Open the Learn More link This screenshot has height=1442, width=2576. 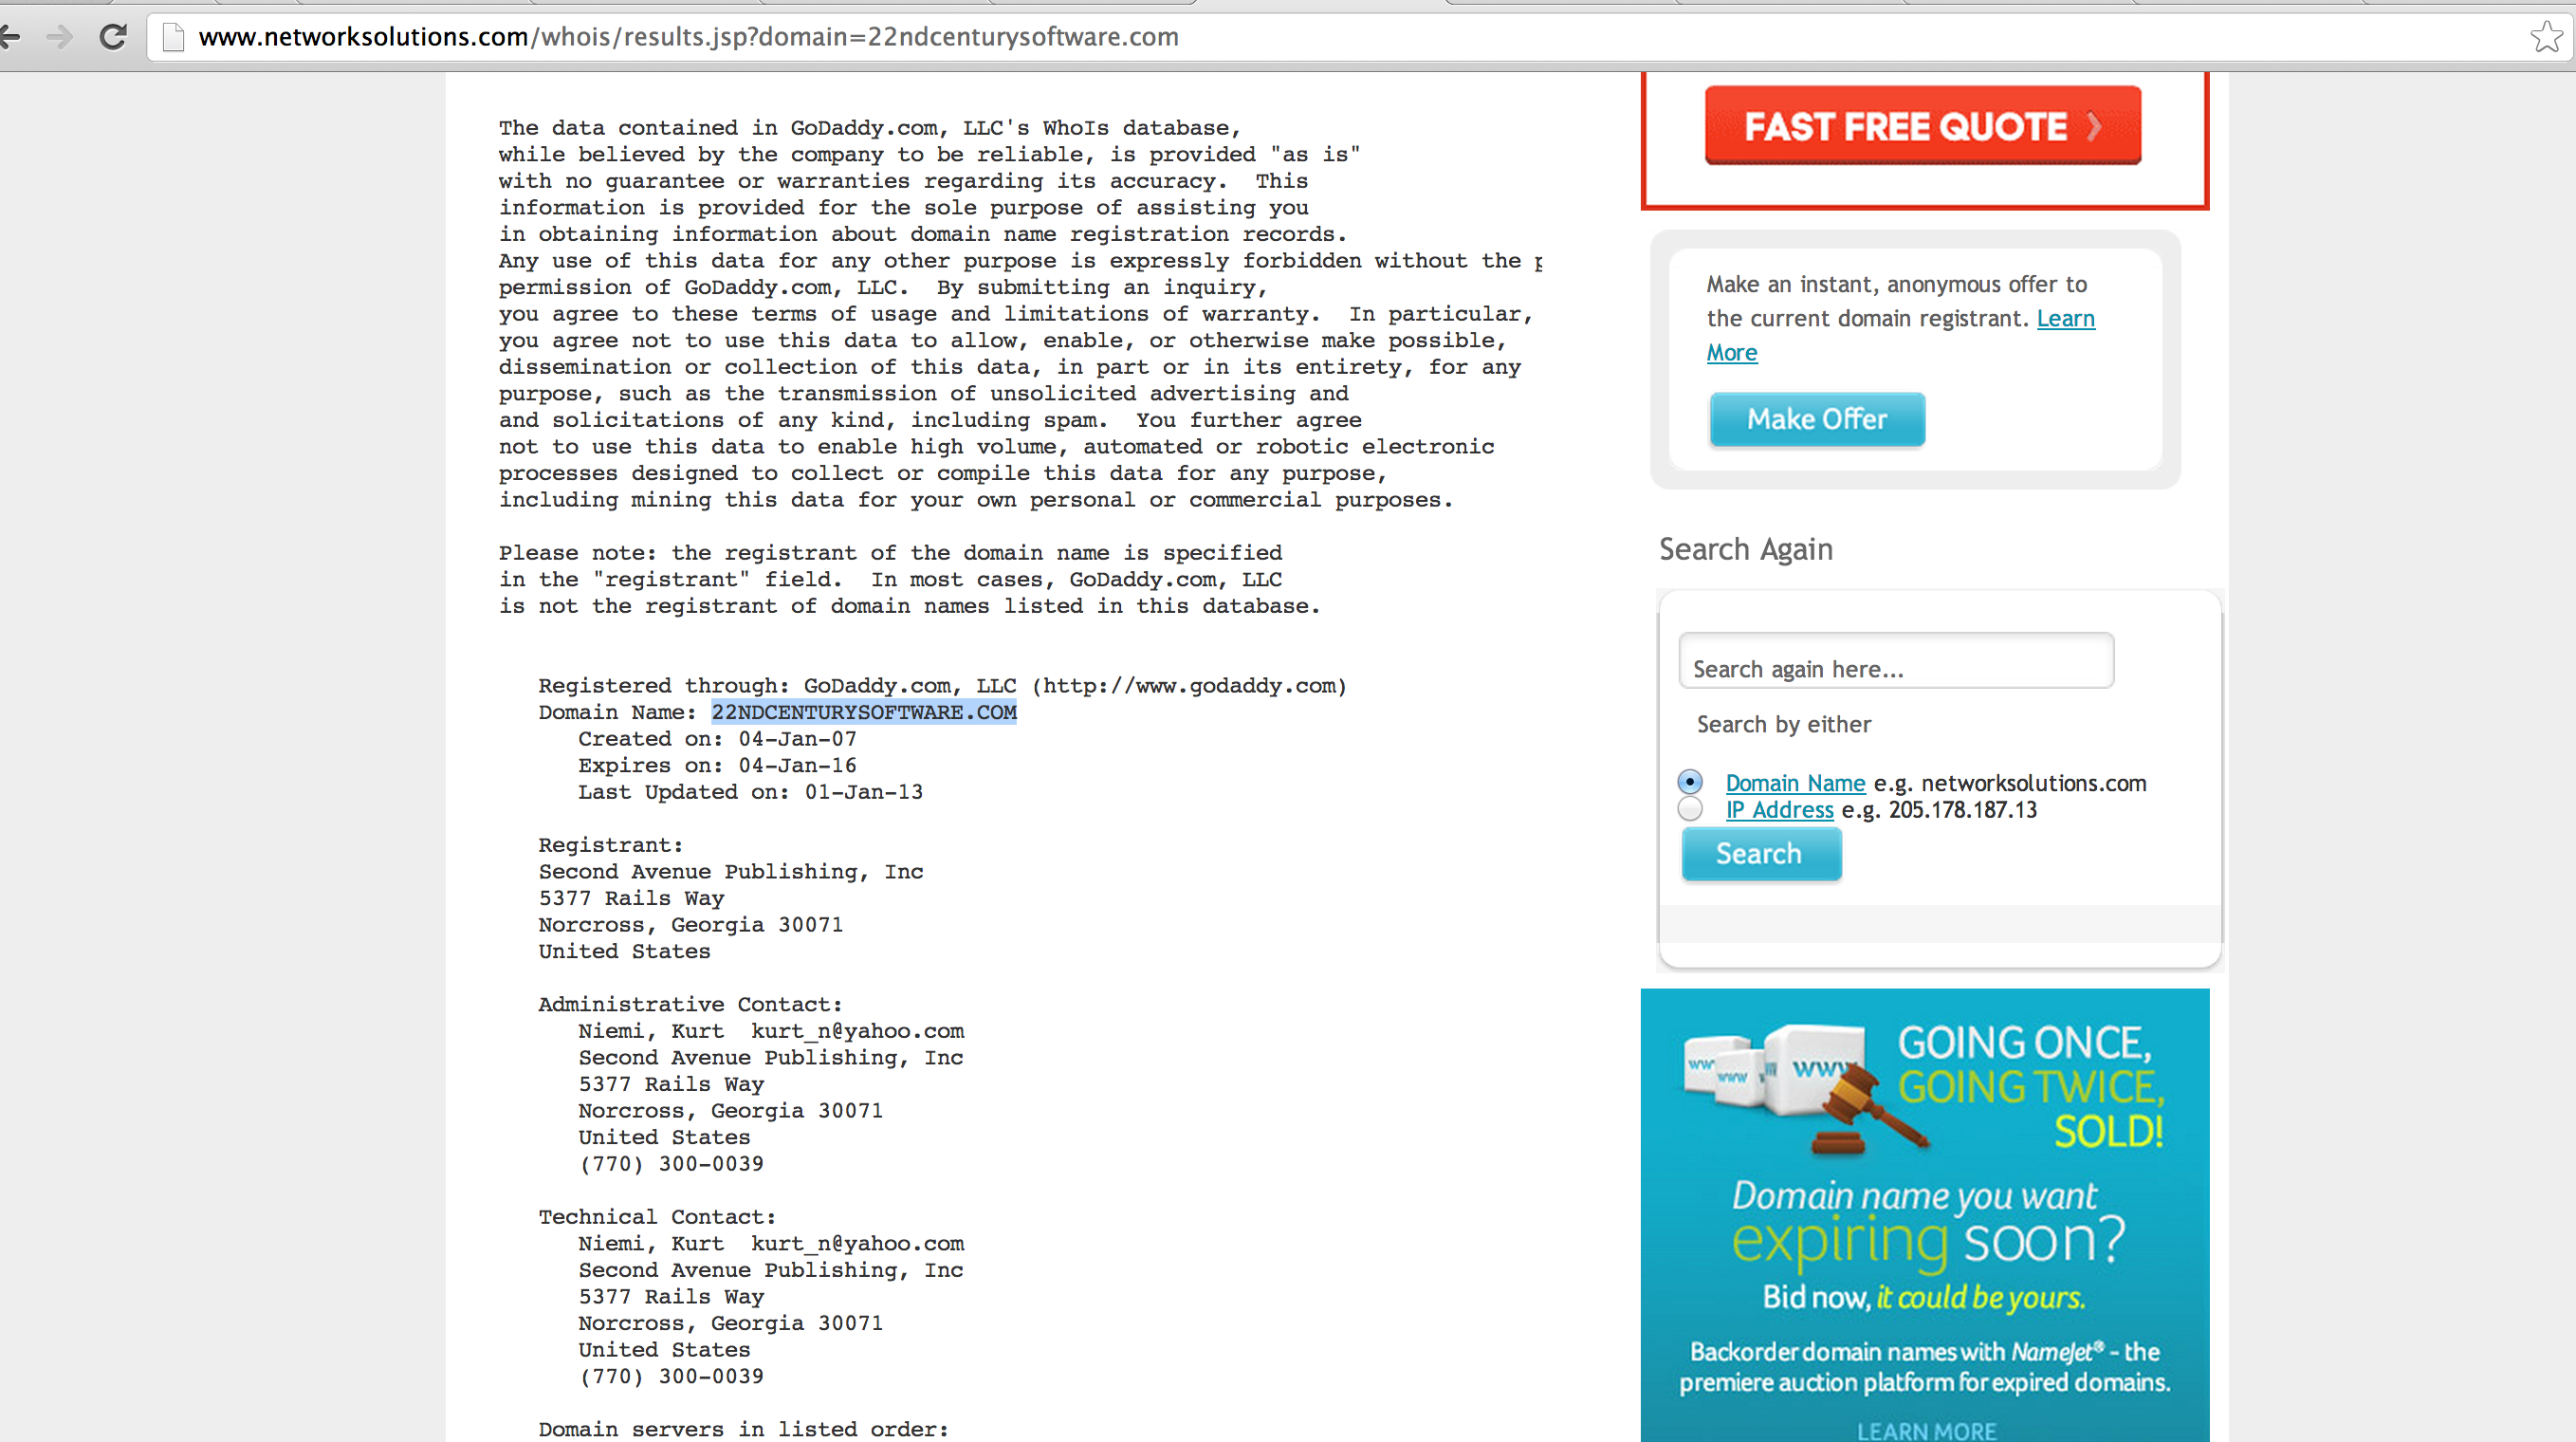[x=1900, y=335]
